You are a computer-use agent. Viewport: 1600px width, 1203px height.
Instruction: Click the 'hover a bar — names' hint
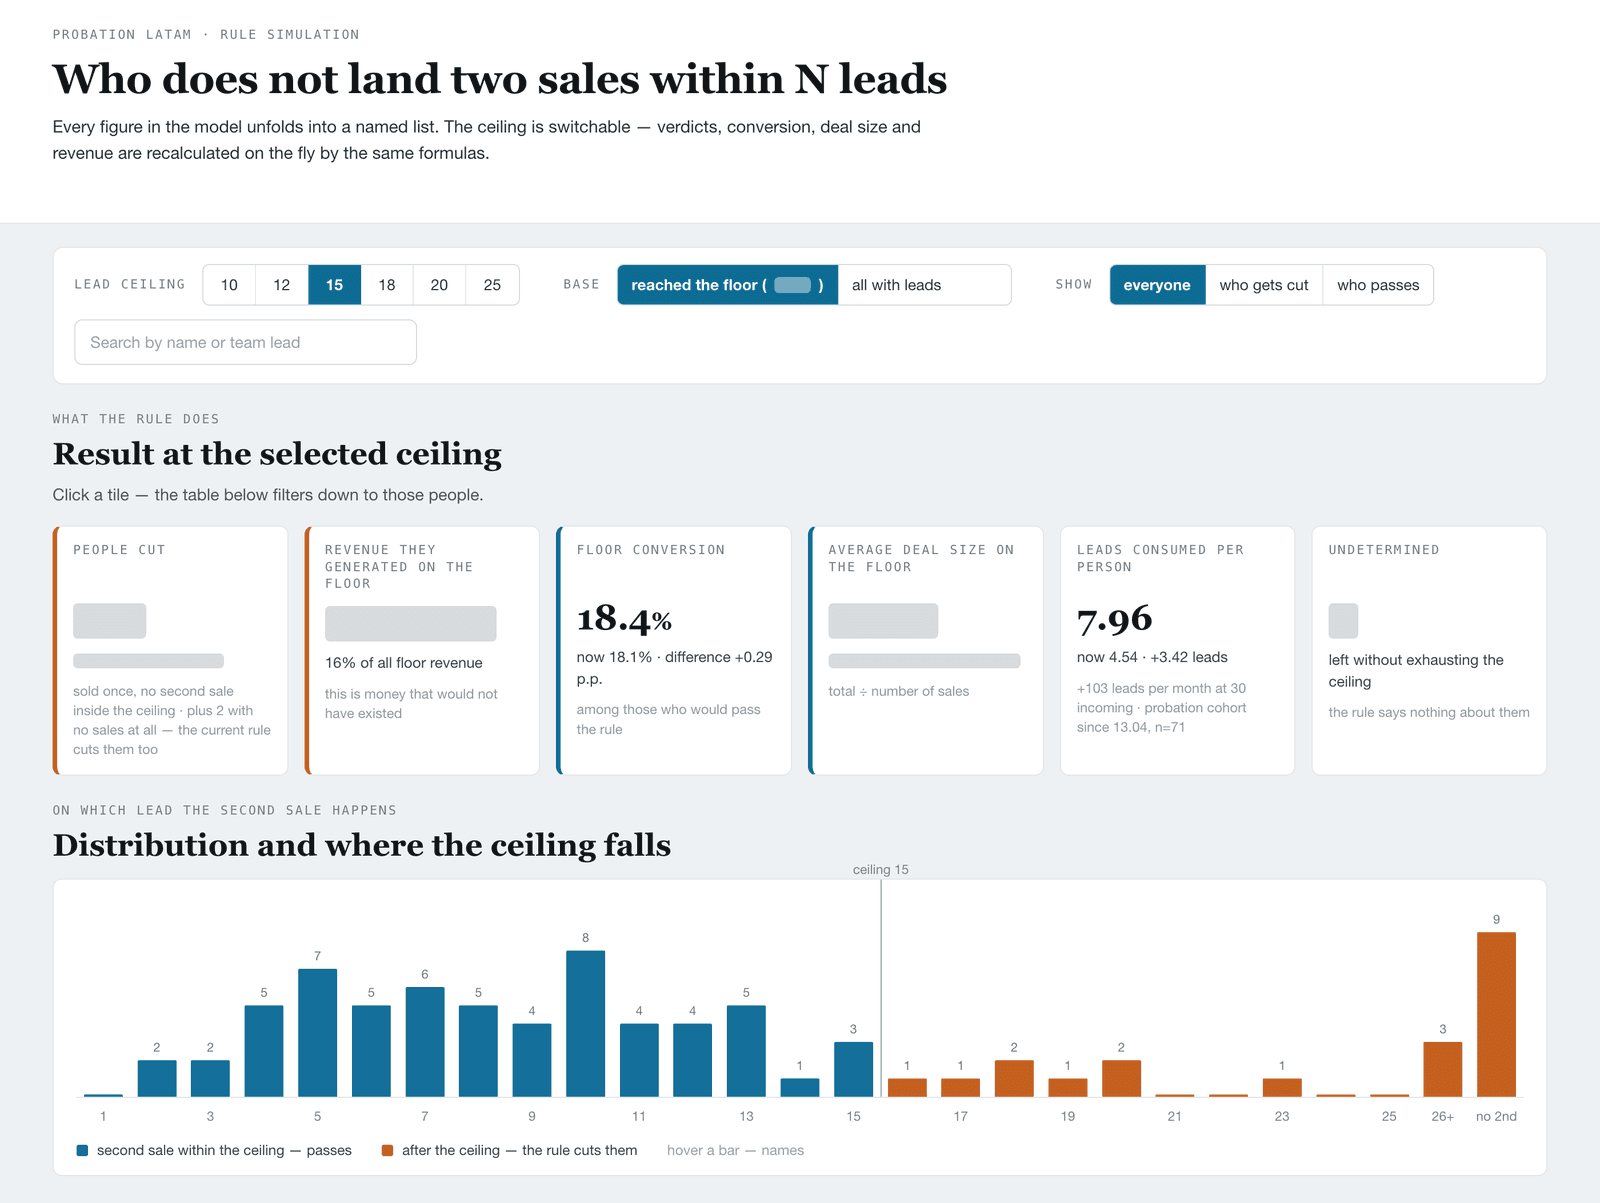pos(736,1151)
